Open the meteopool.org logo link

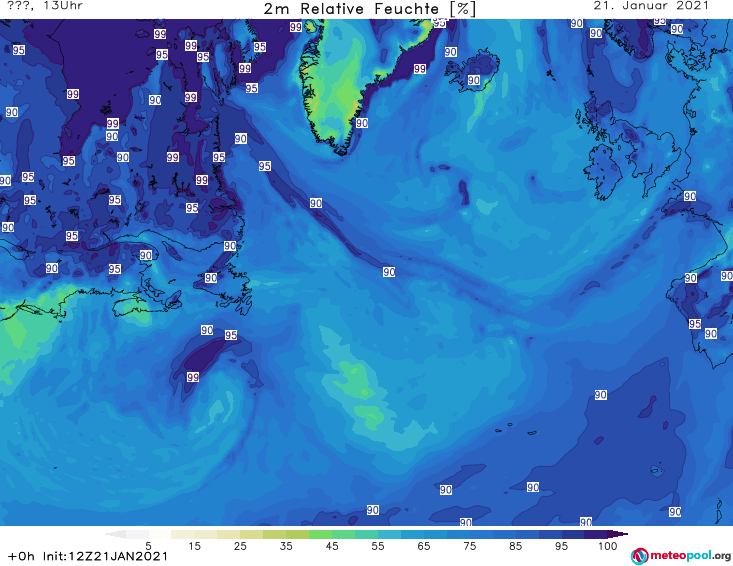680,556
